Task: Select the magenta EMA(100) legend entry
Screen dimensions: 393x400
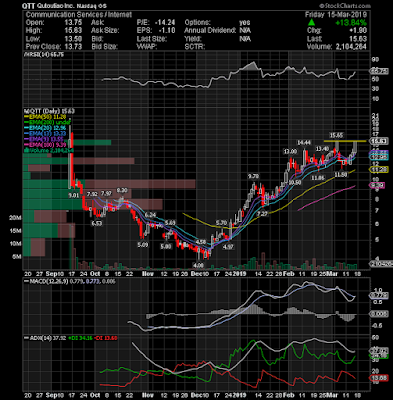Action: 45,145
